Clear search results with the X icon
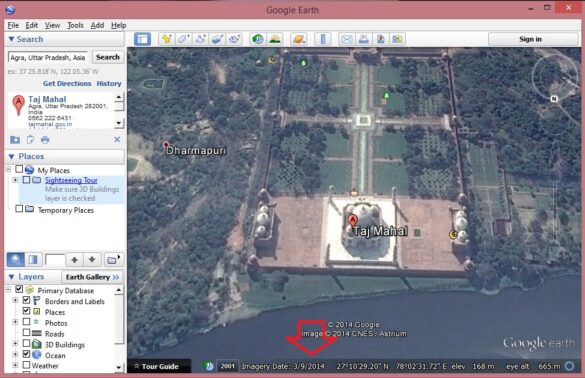The height and width of the screenshot is (378, 585). (x=117, y=139)
